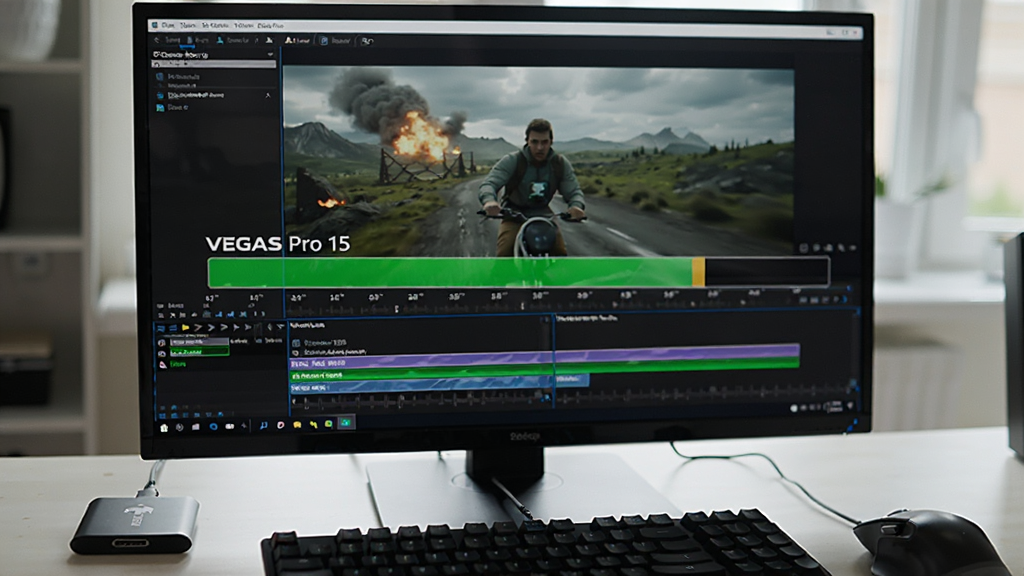Click the yellow handle on the green progress bar

[698, 272]
